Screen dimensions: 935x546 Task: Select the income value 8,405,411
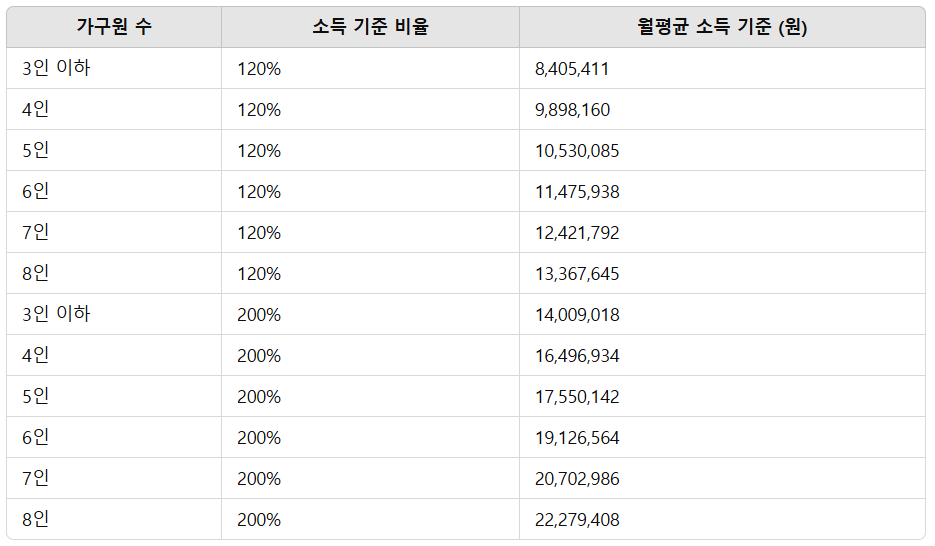[x=572, y=69]
